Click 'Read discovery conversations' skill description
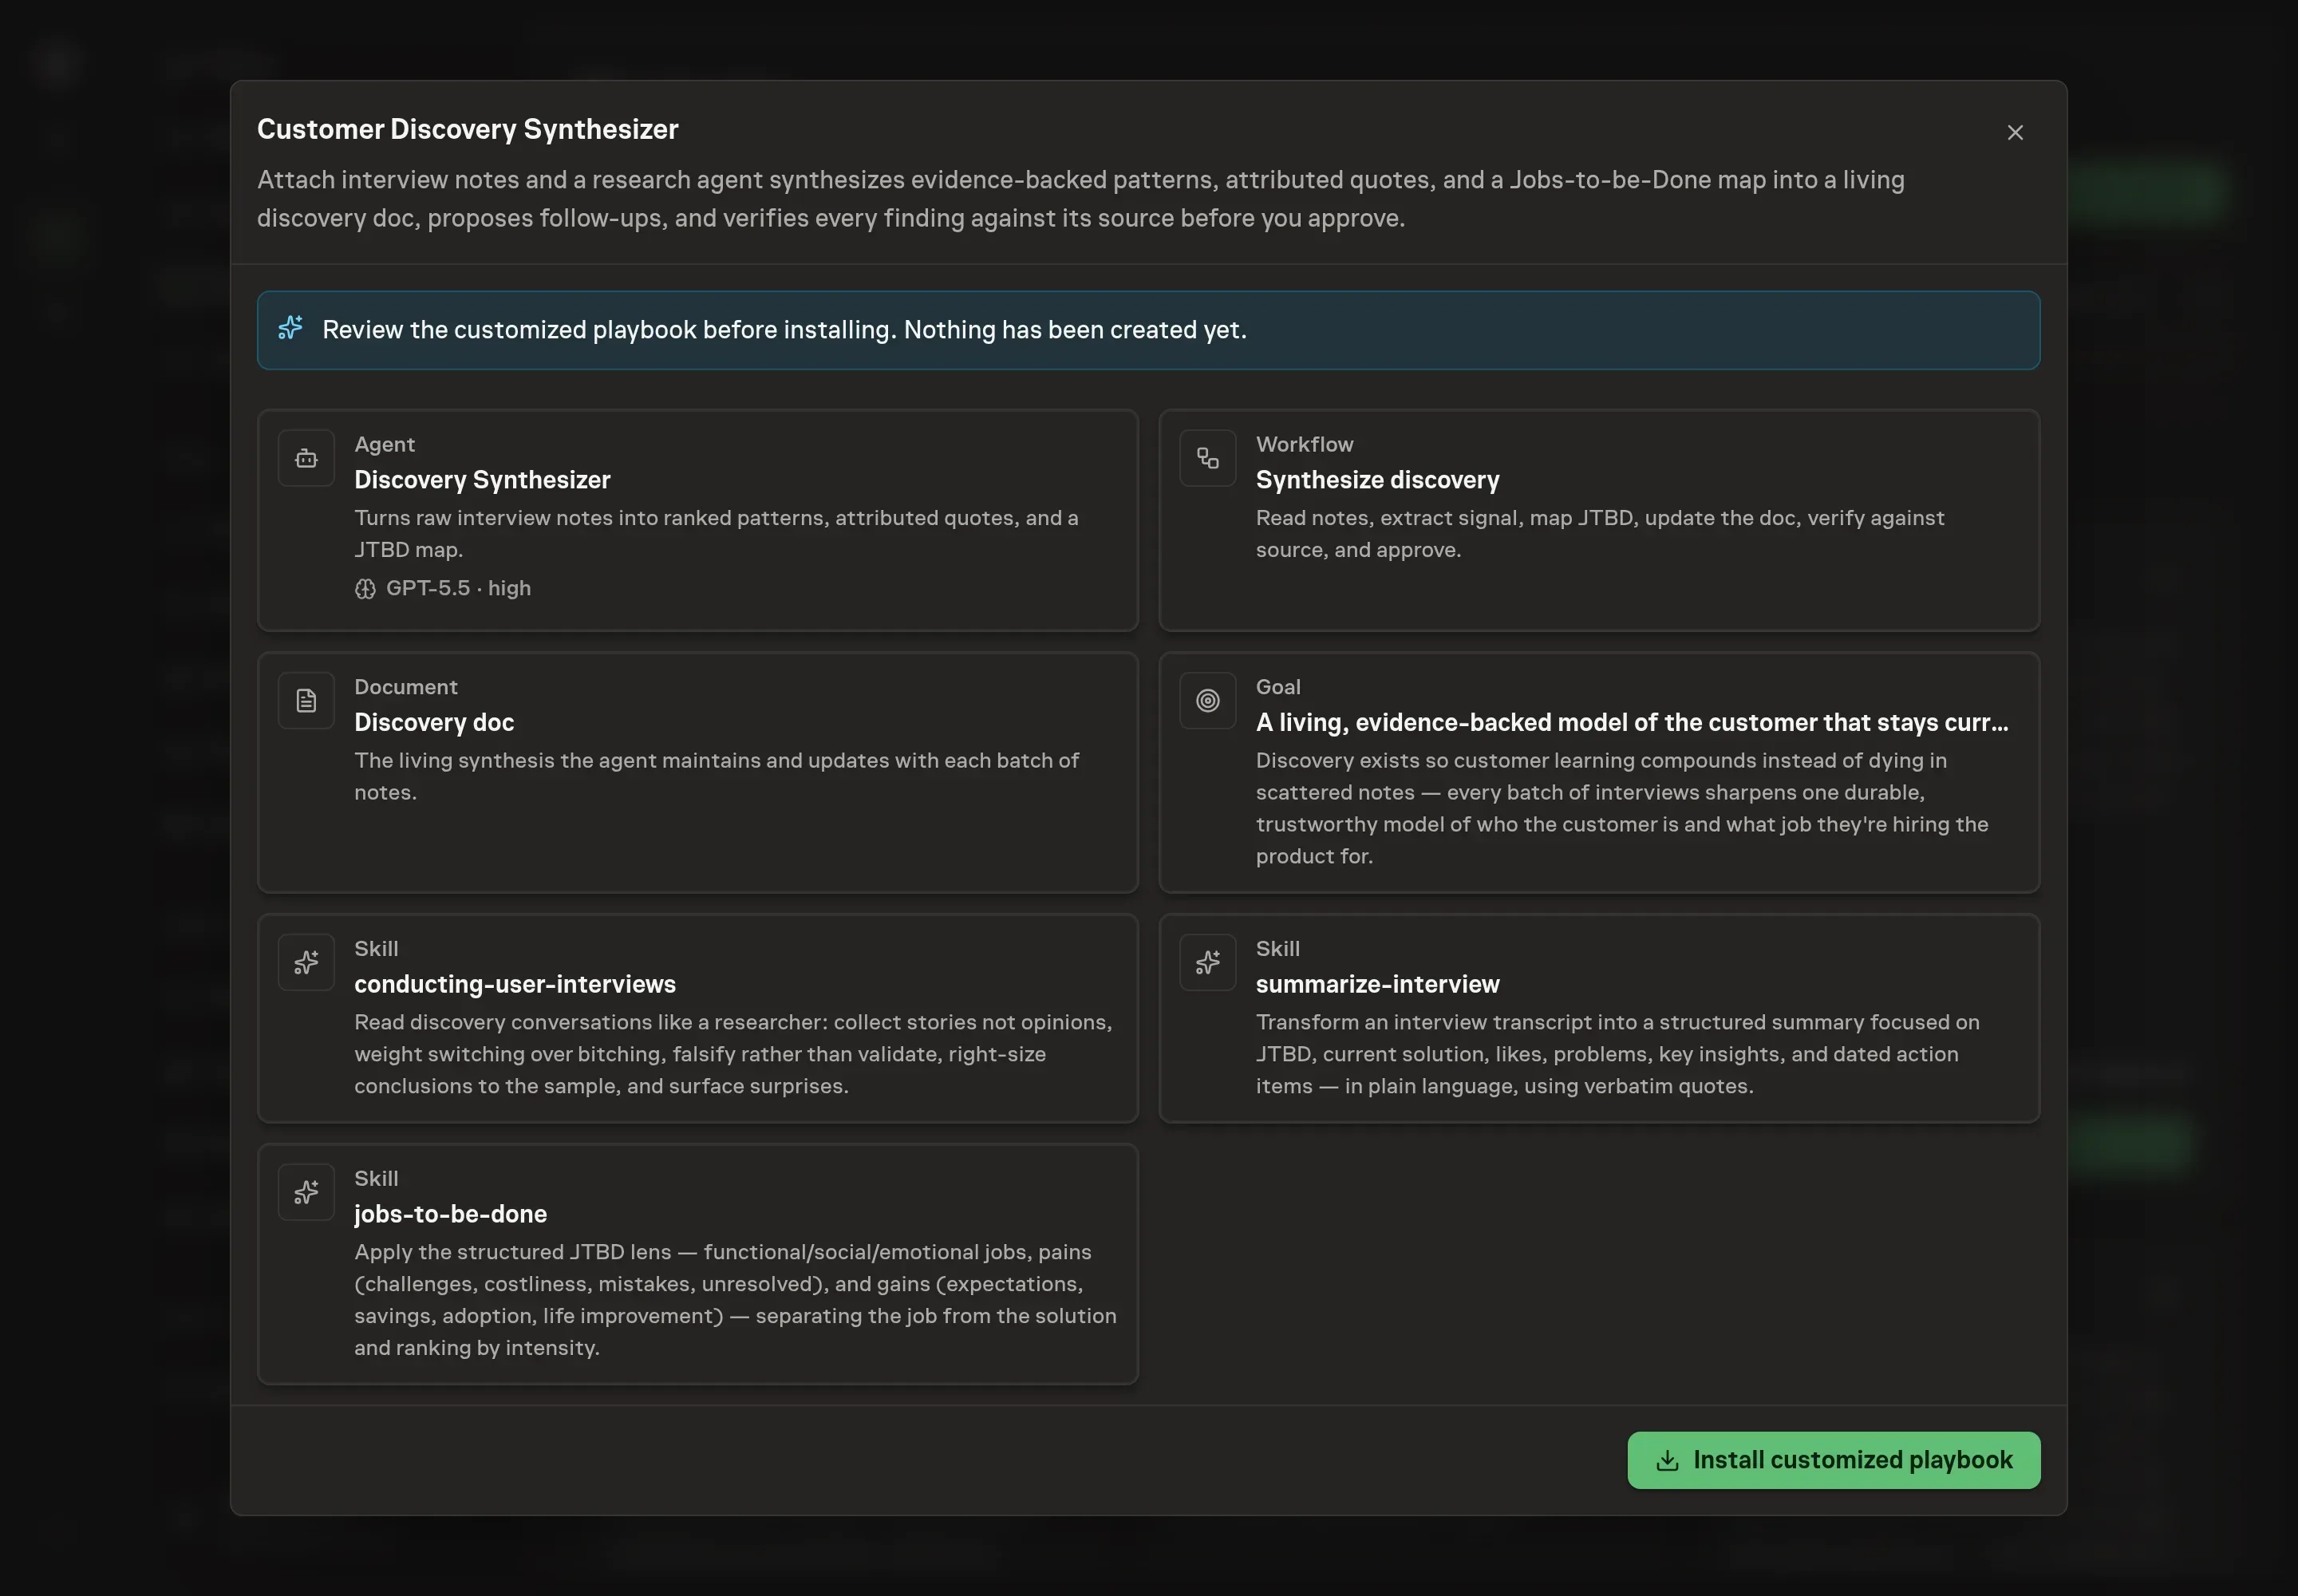The height and width of the screenshot is (1596, 2298). click(733, 1054)
